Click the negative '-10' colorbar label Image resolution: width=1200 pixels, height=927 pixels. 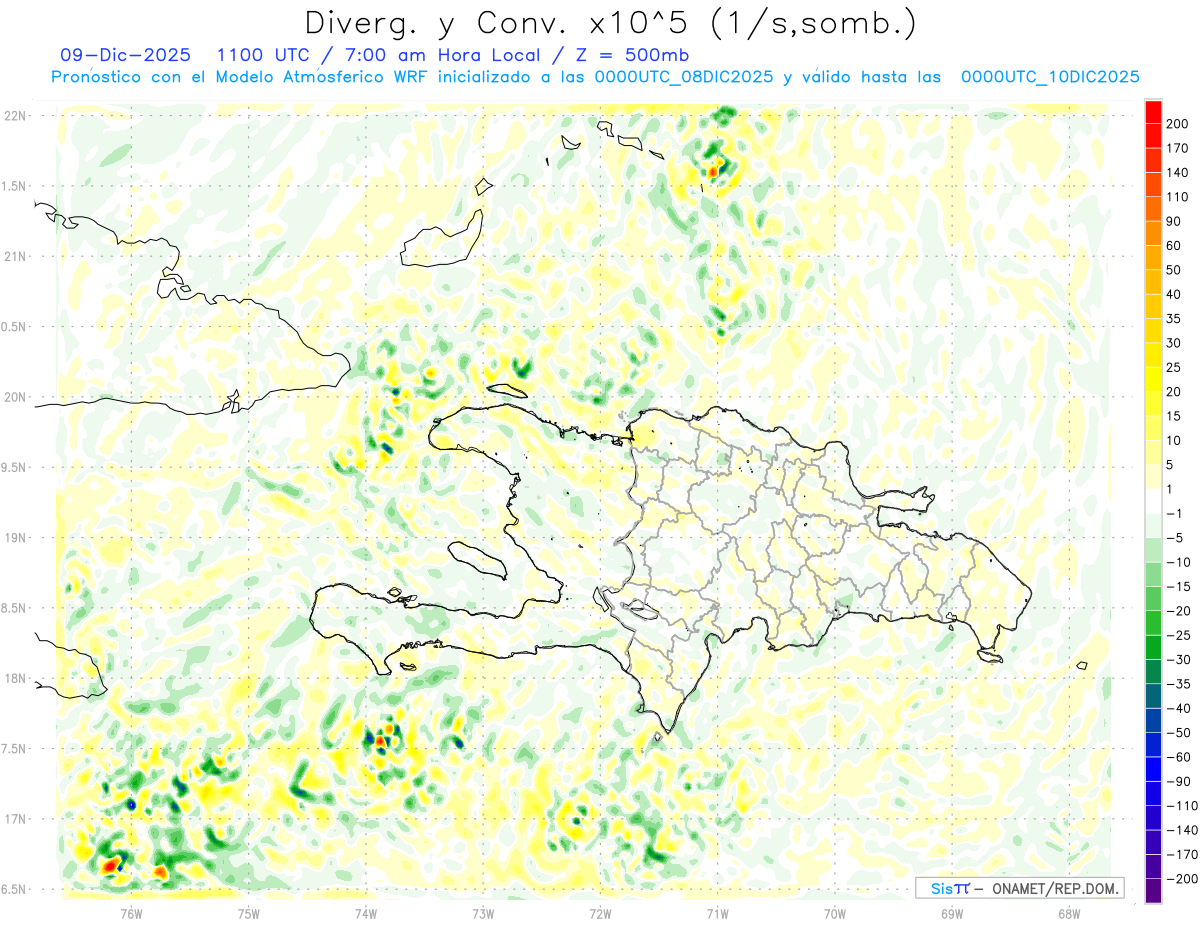[1177, 562]
